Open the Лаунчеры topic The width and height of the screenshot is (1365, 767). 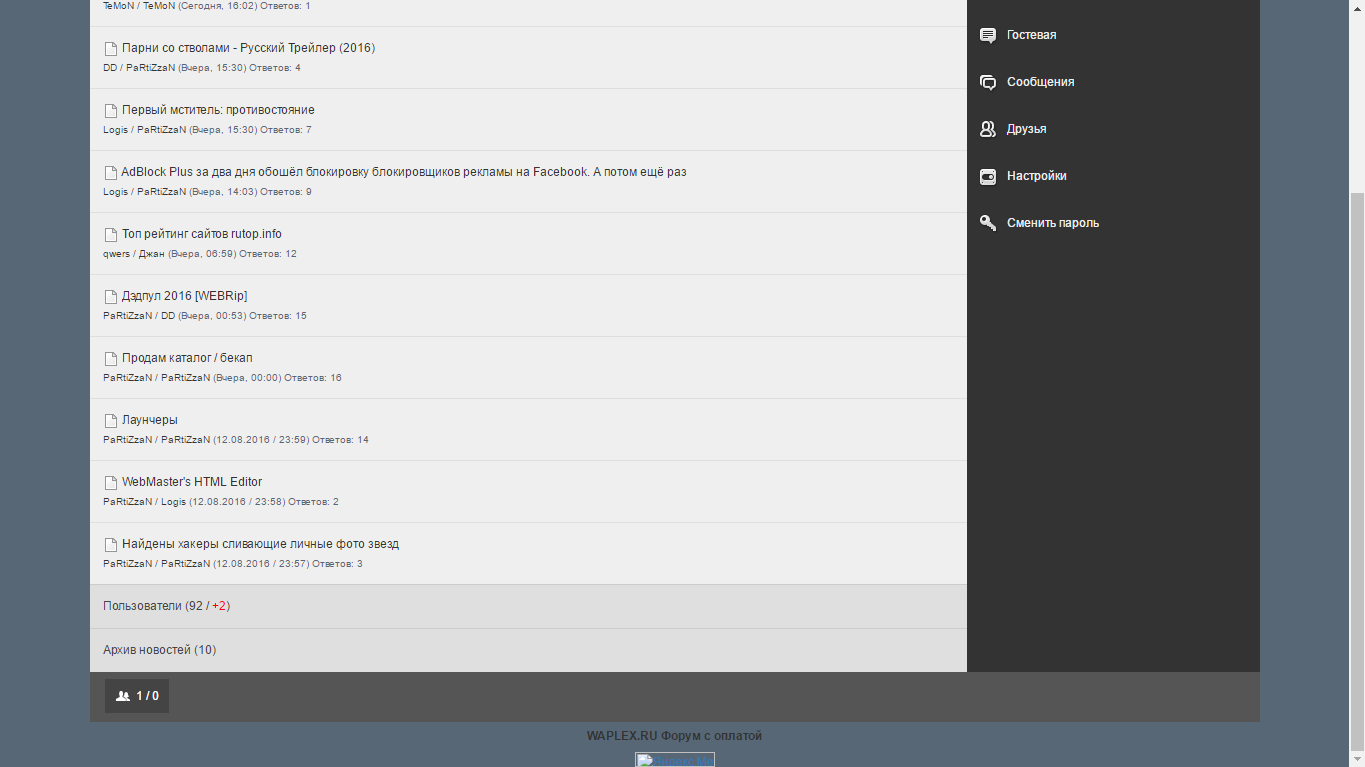click(x=150, y=420)
